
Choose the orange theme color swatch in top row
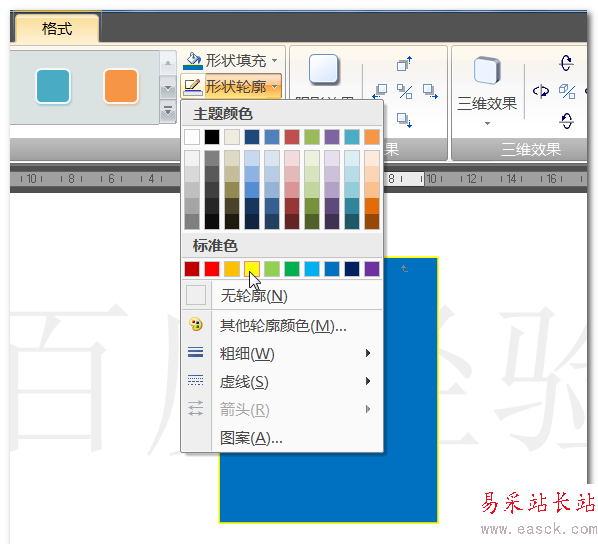click(x=372, y=137)
